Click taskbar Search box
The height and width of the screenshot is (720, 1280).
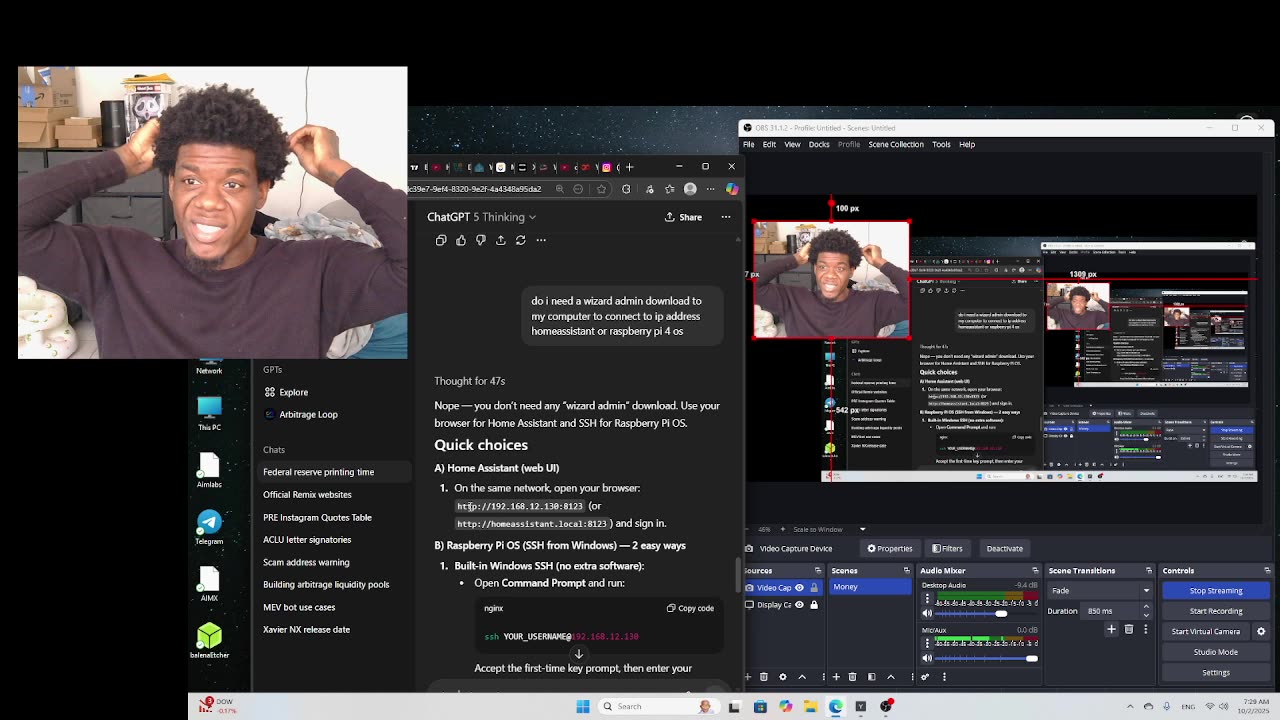[x=658, y=707]
